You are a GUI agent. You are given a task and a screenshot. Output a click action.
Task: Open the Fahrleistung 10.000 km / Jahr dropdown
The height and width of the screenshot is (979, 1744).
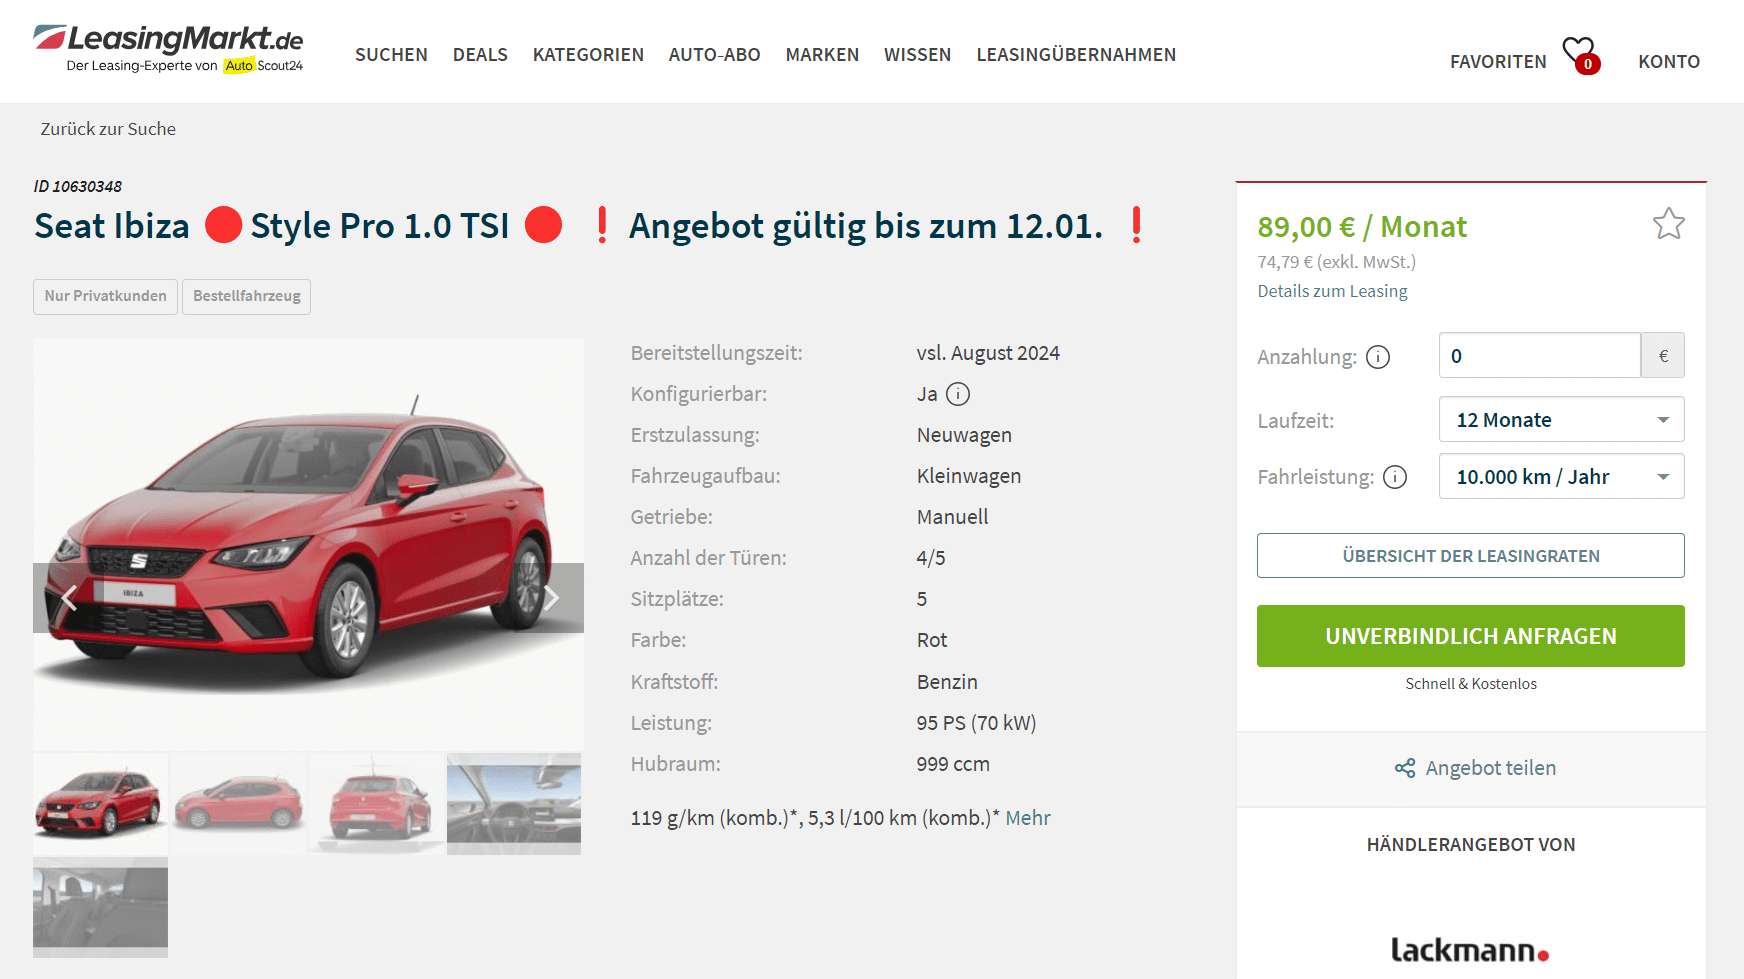[1561, 477]
